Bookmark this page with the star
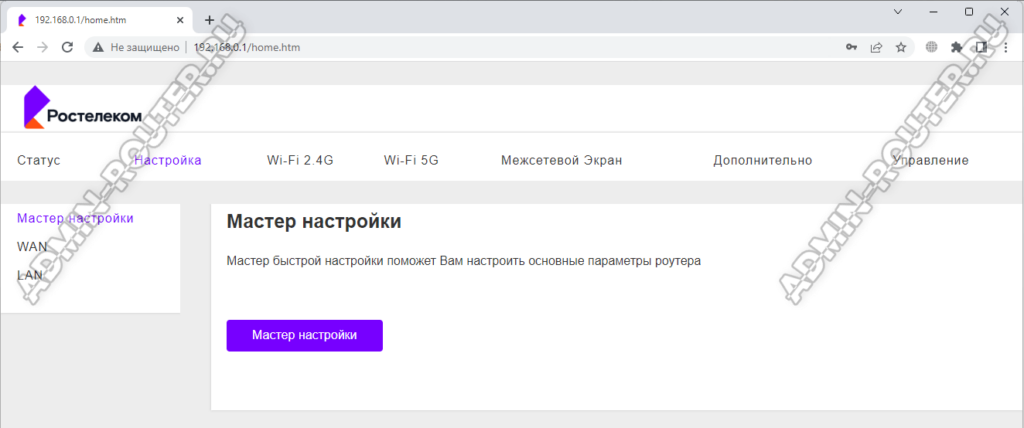 click(x=901, y=47)
